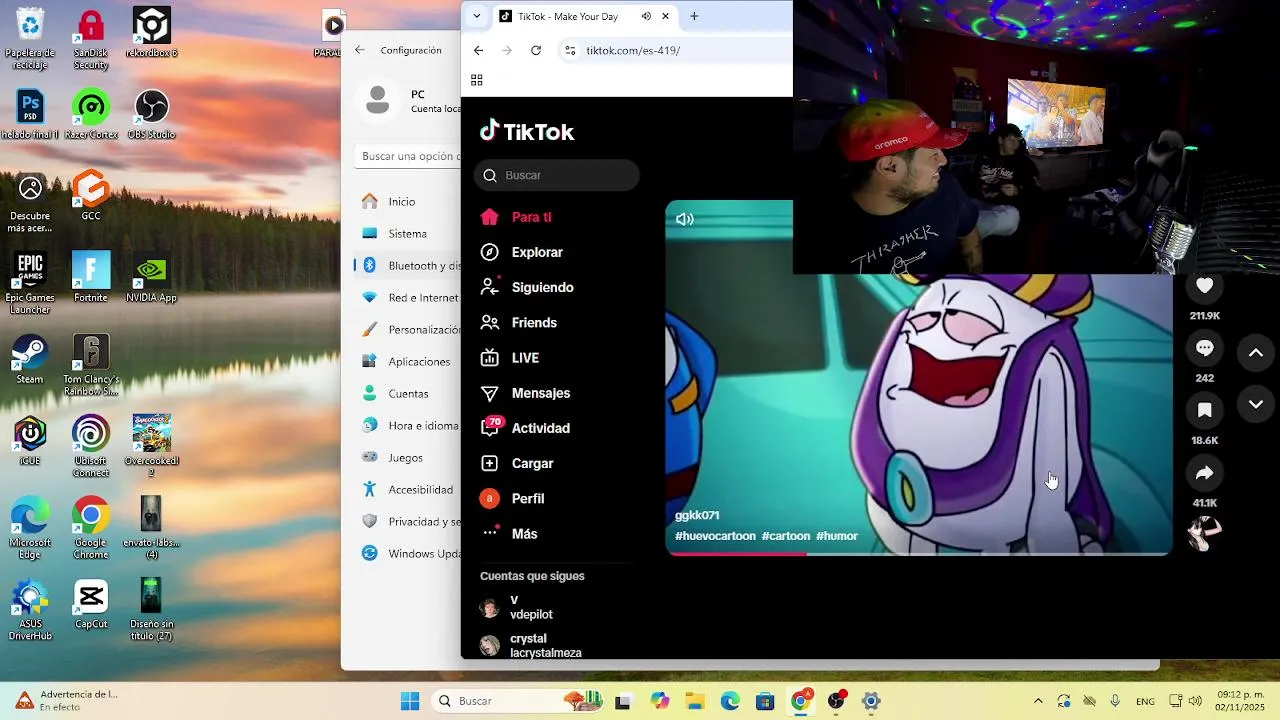
Task: Click the TikTok search field
Action: 557,175
